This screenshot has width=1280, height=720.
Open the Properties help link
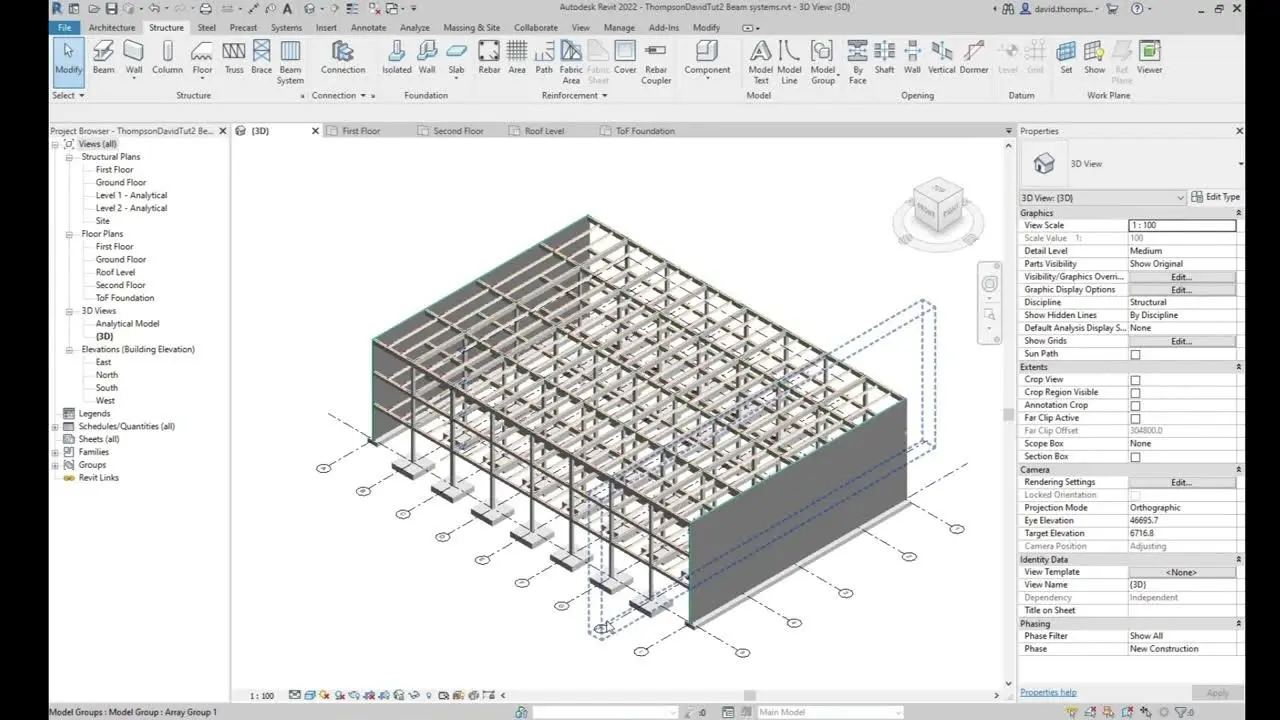1048,692
